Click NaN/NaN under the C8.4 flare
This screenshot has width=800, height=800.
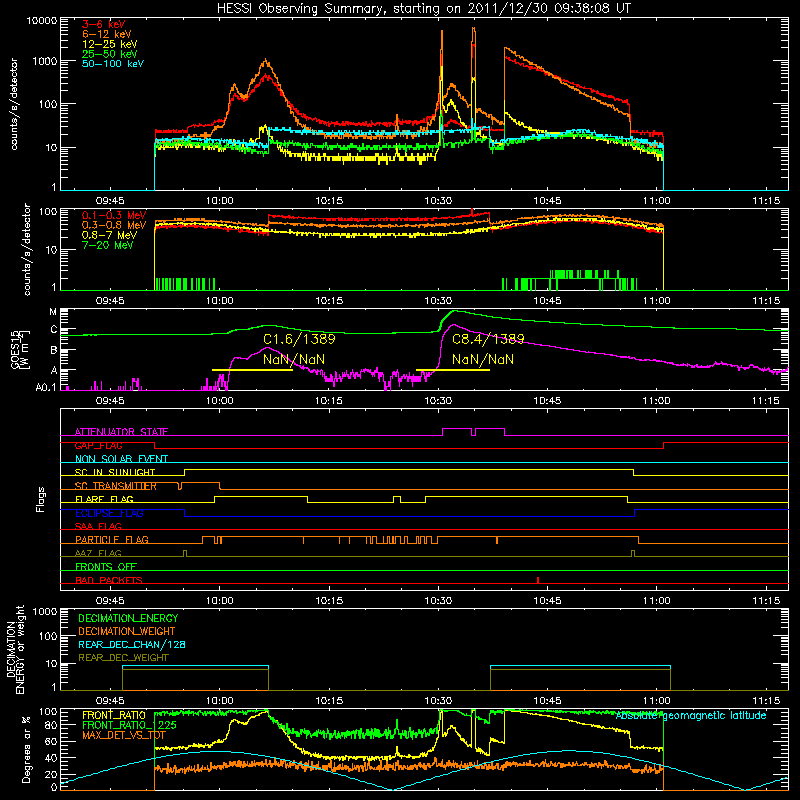point(483,359)
